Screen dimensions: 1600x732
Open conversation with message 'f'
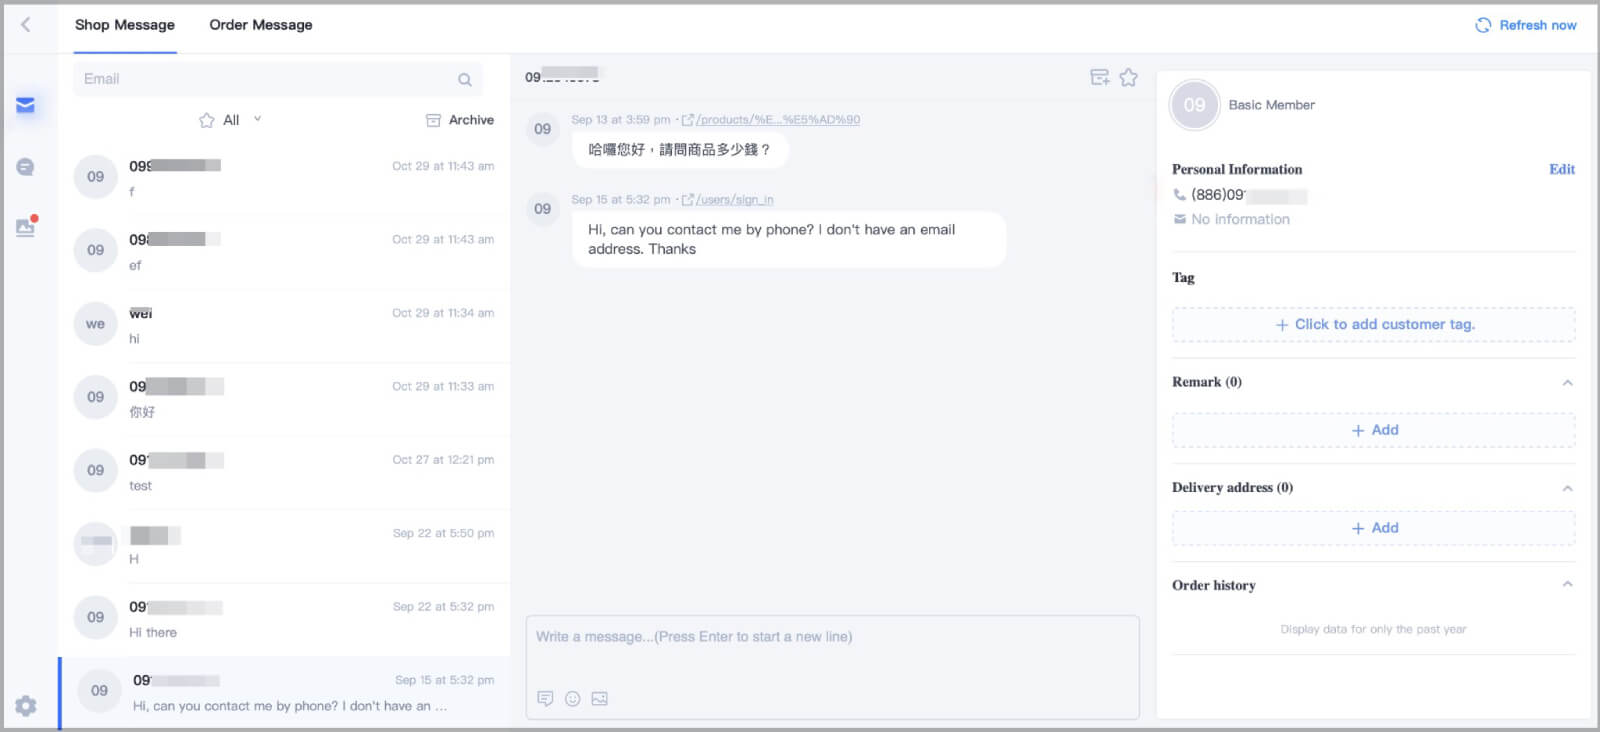(x=284, y=178)
